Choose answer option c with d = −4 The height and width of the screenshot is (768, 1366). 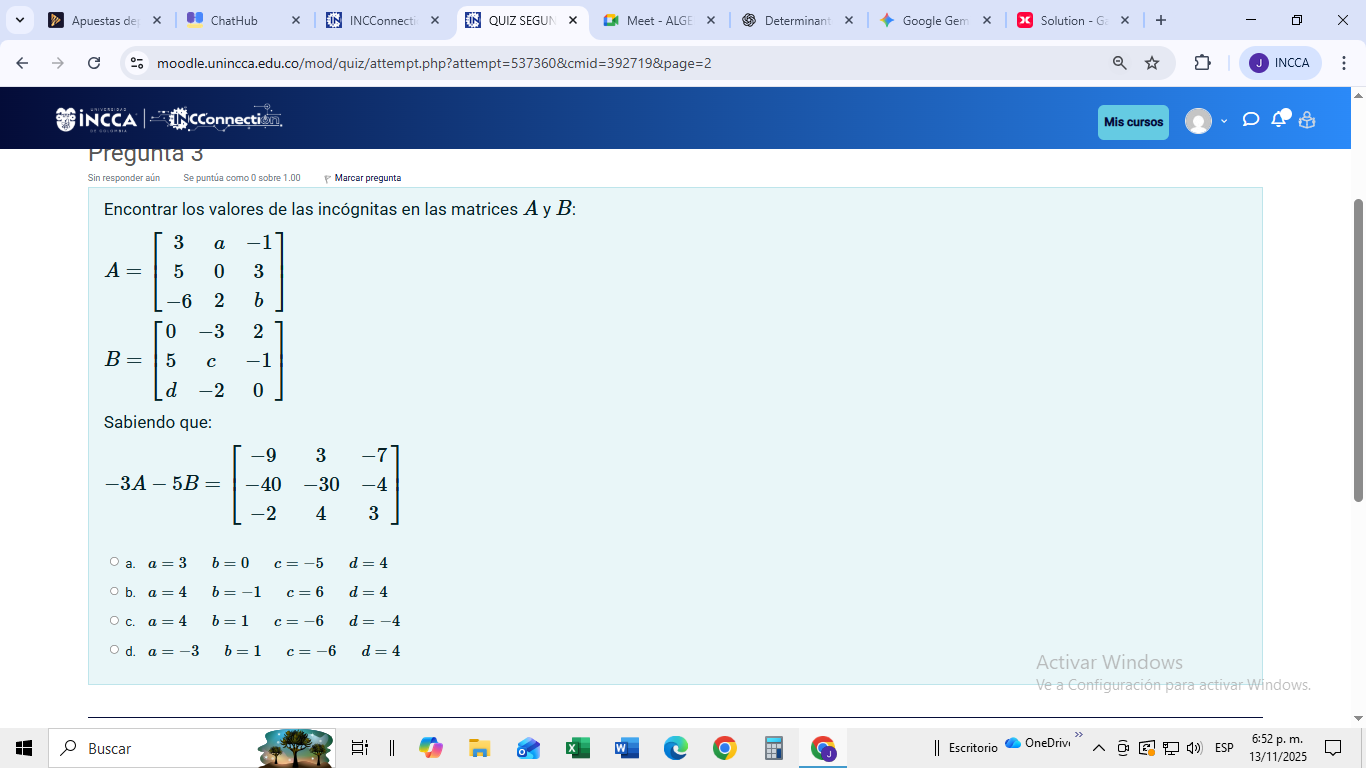115,620
